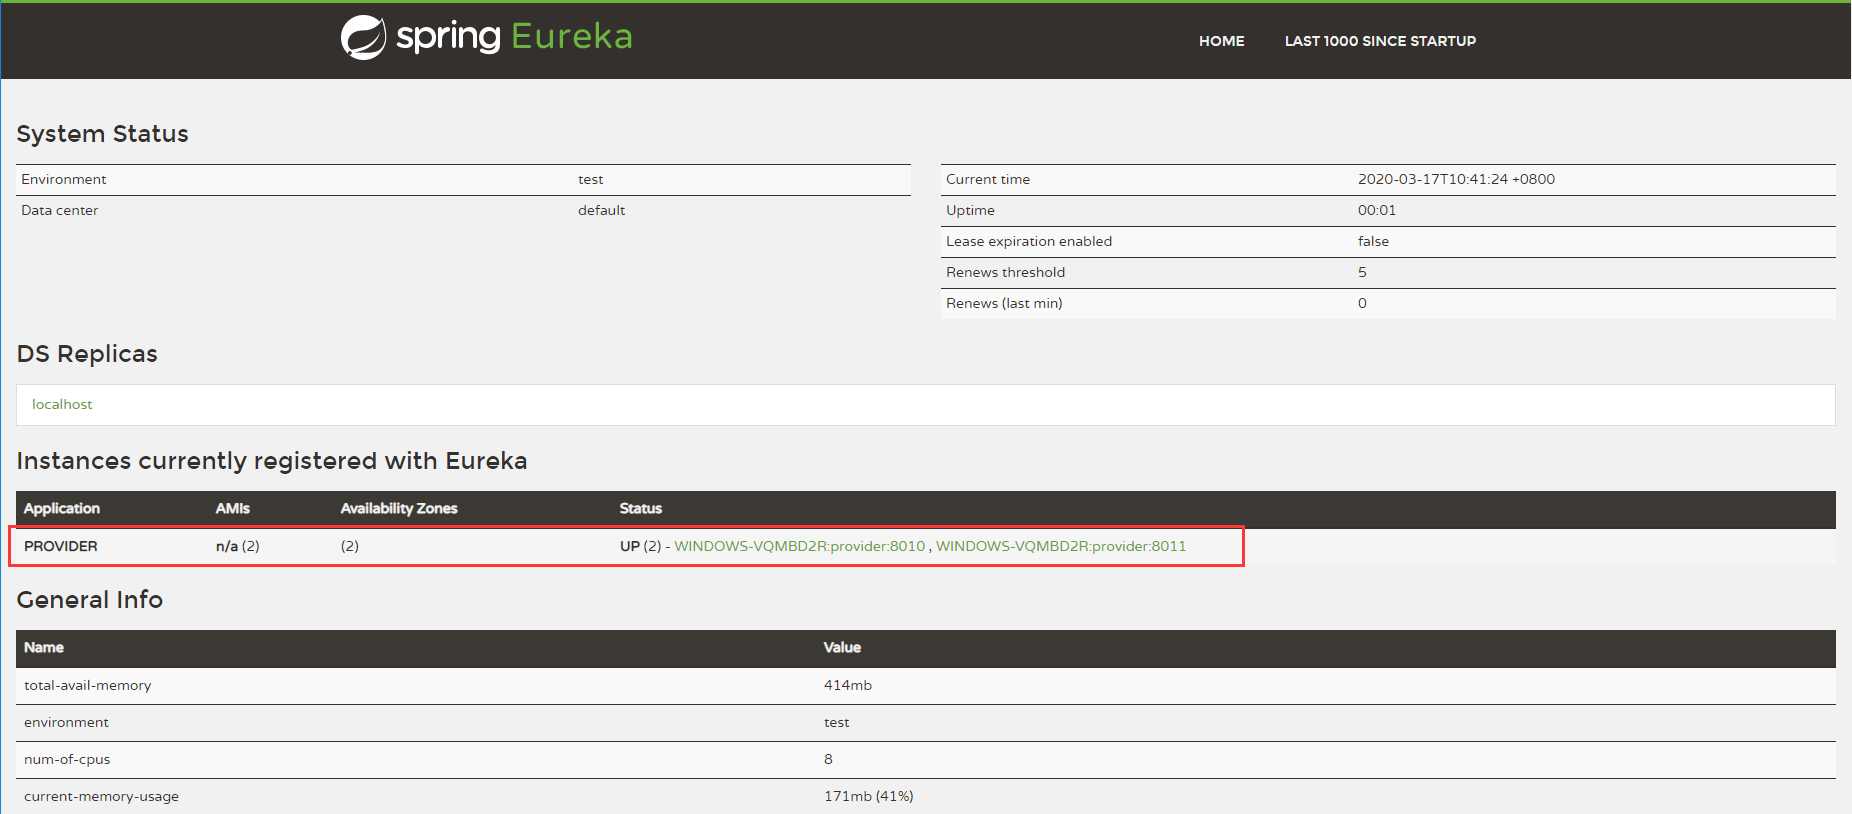Click the Instances currently registered with Eureka heading
Image resolution: width=1852 pixels, height=814 pixels.
[x=272, y=461]
